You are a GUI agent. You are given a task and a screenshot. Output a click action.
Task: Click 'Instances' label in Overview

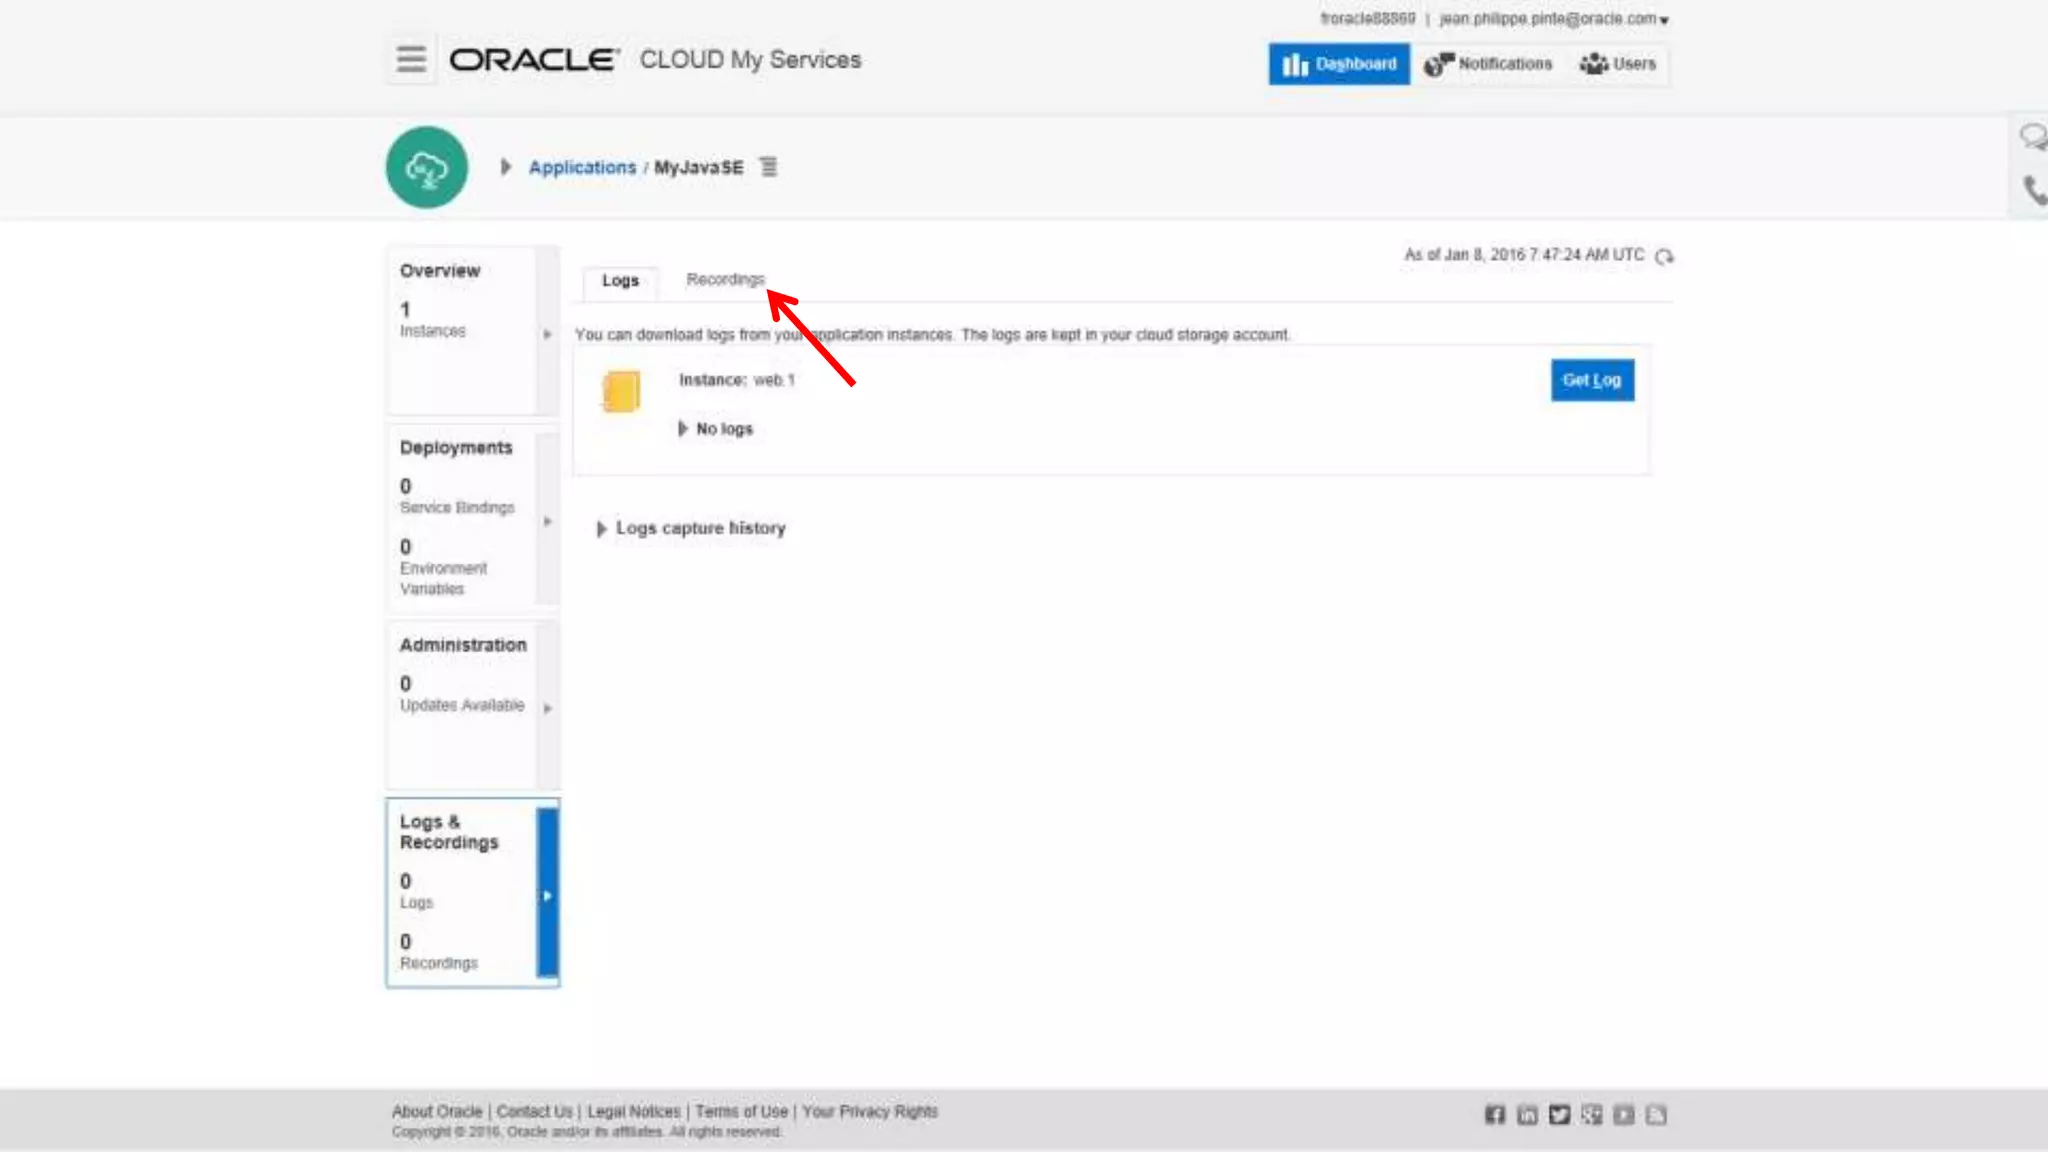433,331
